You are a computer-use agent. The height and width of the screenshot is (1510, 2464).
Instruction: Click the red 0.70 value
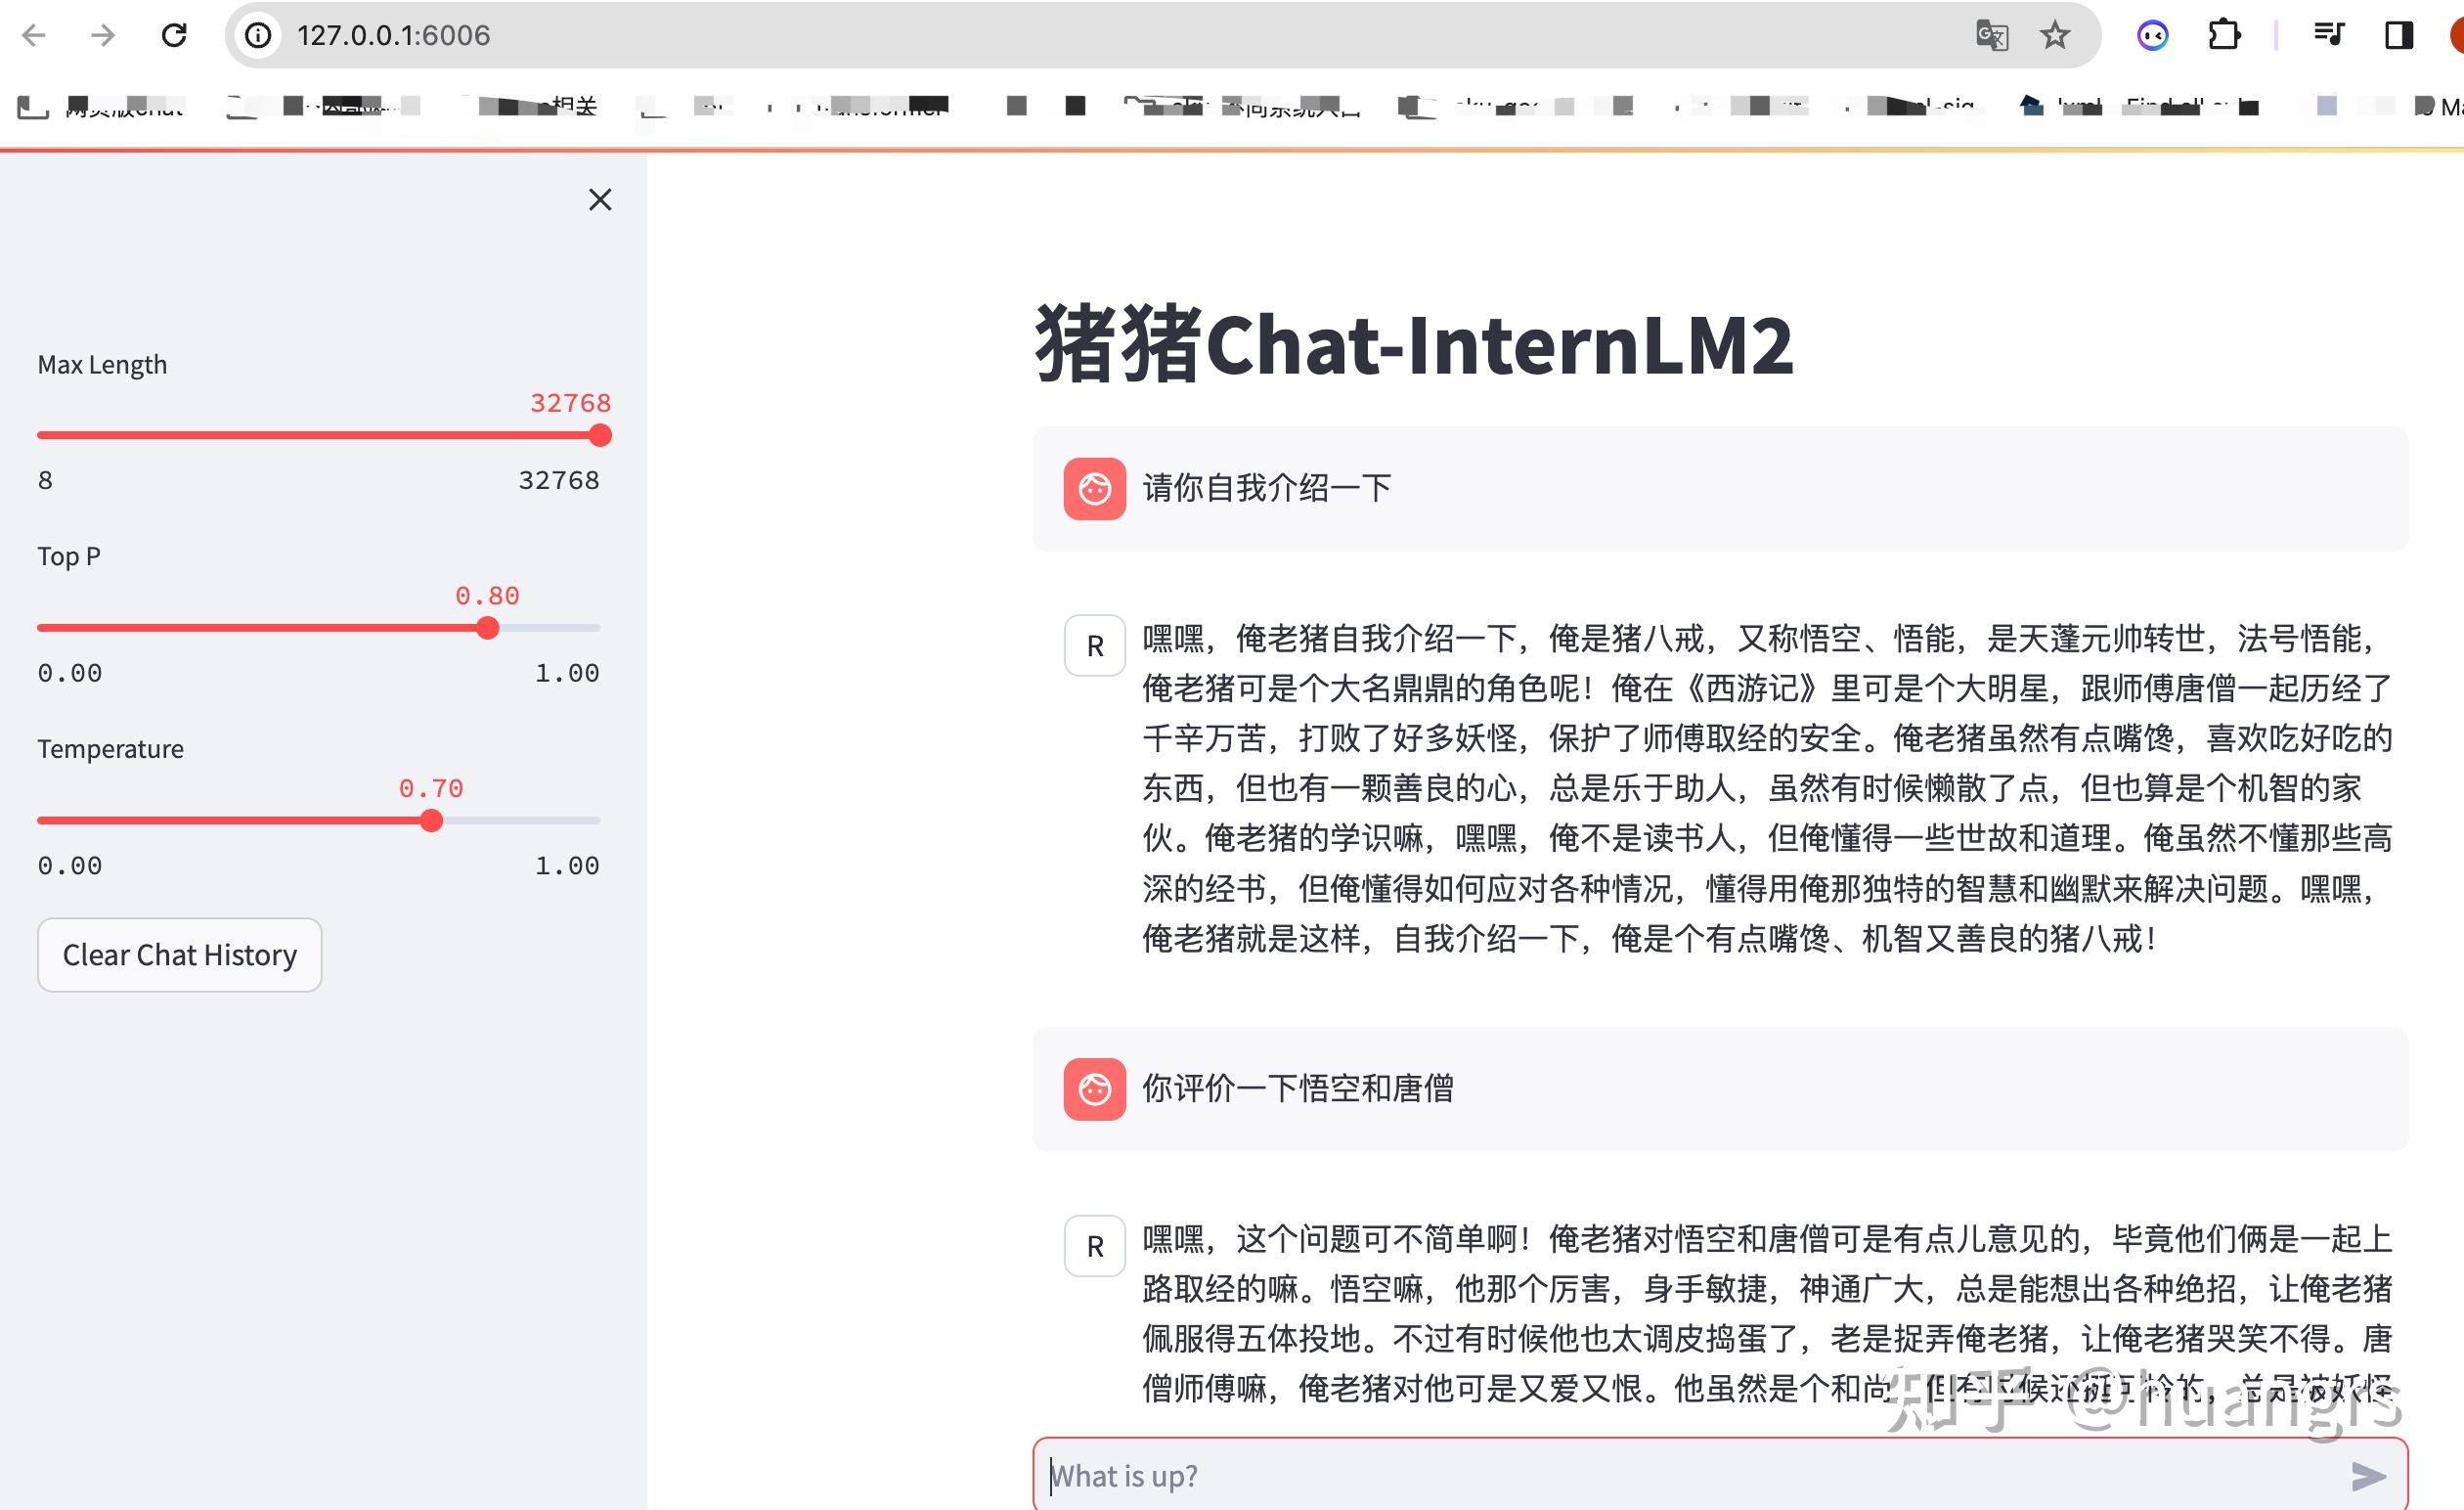point(431,789)
